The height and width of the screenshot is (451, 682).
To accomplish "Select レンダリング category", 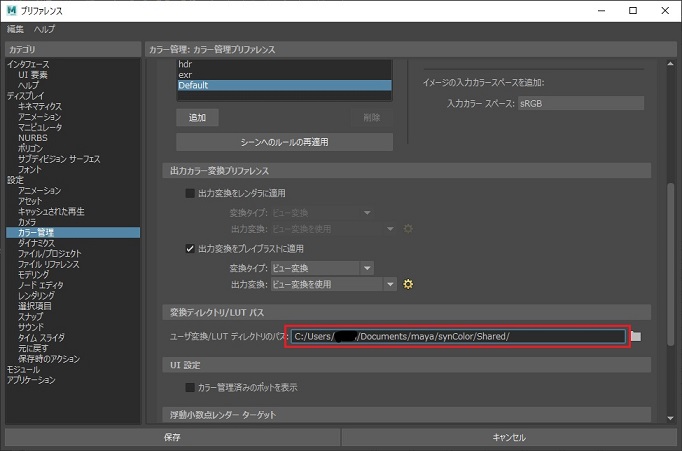I will (x=37, y=296).
